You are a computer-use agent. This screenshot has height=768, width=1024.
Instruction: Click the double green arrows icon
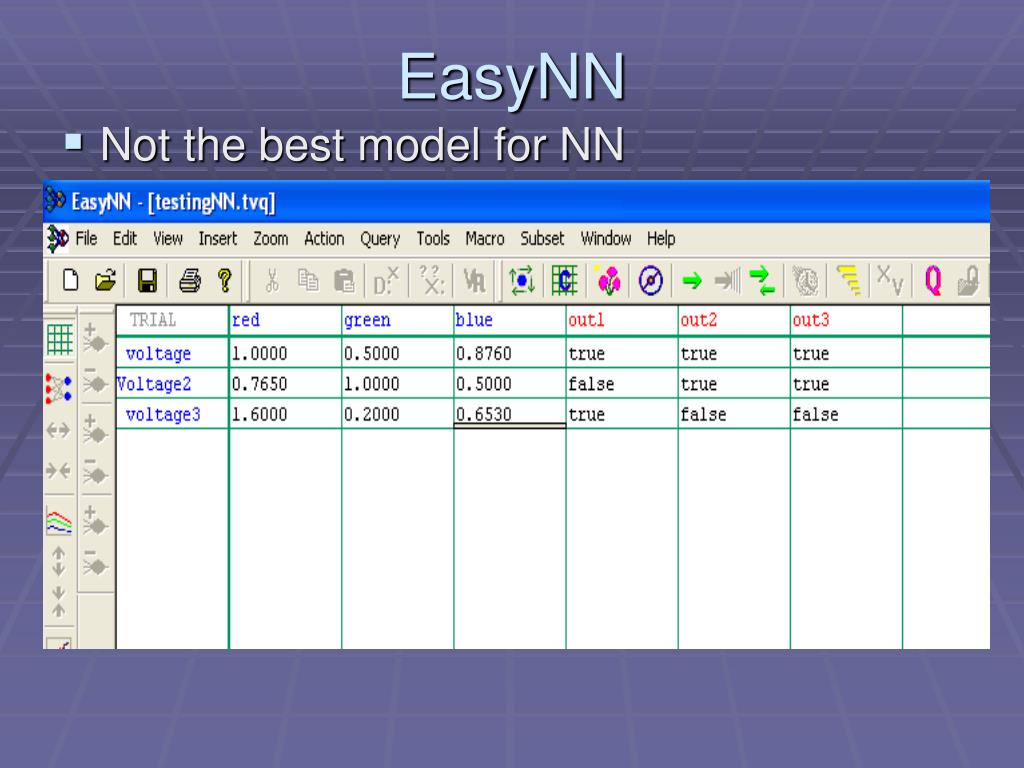pos(761,281)
